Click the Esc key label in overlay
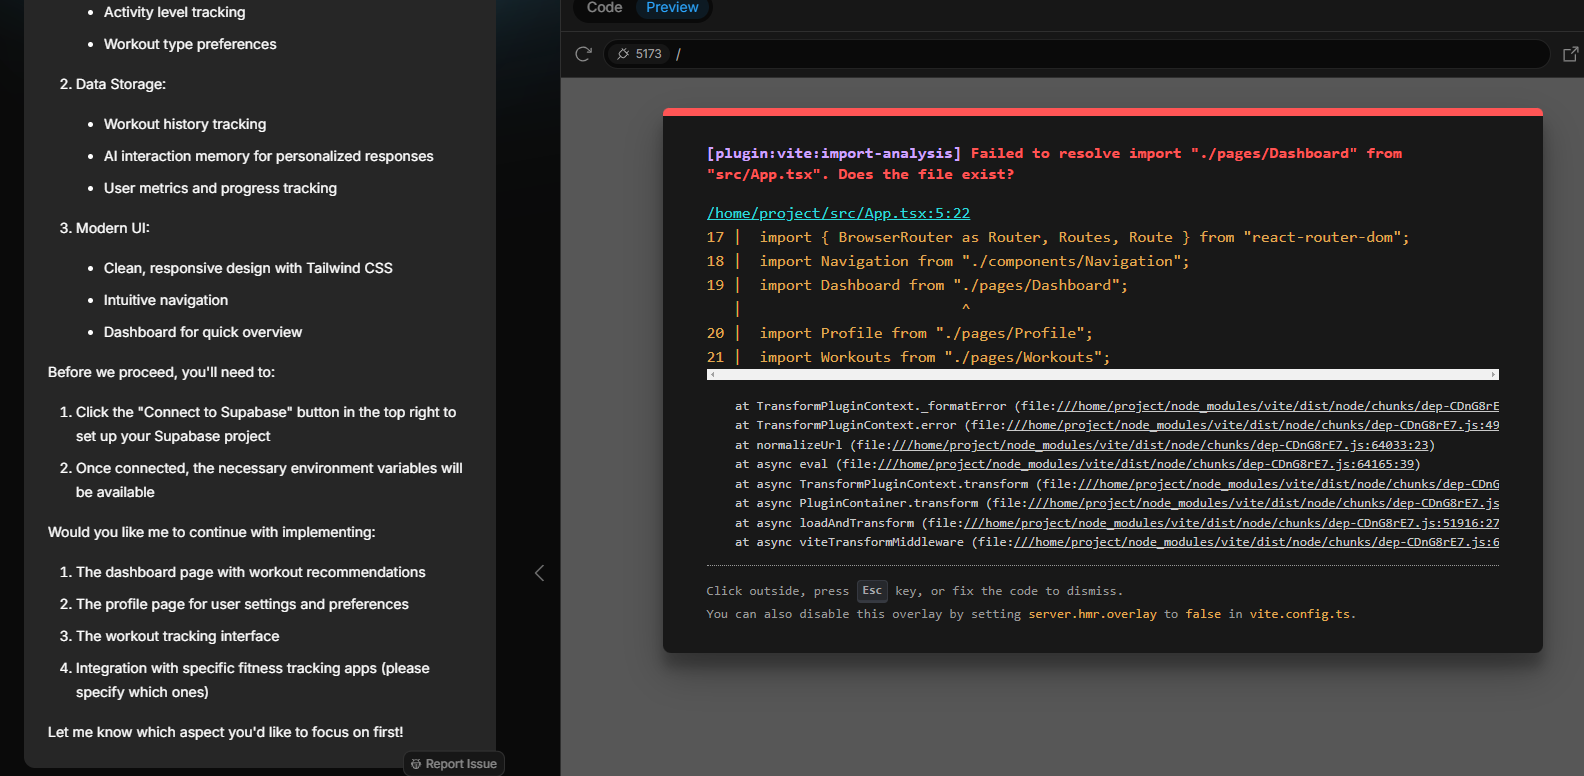 click(872, 591)
